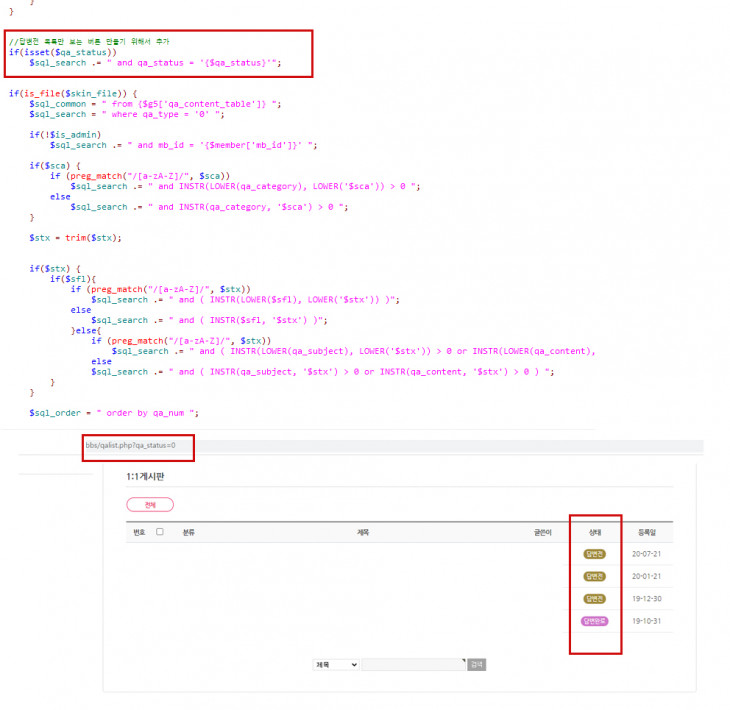The width and height of the screenshot is (730, 710).
Task: Open the 제목 search field dropdown
Action: coord(336,664)
